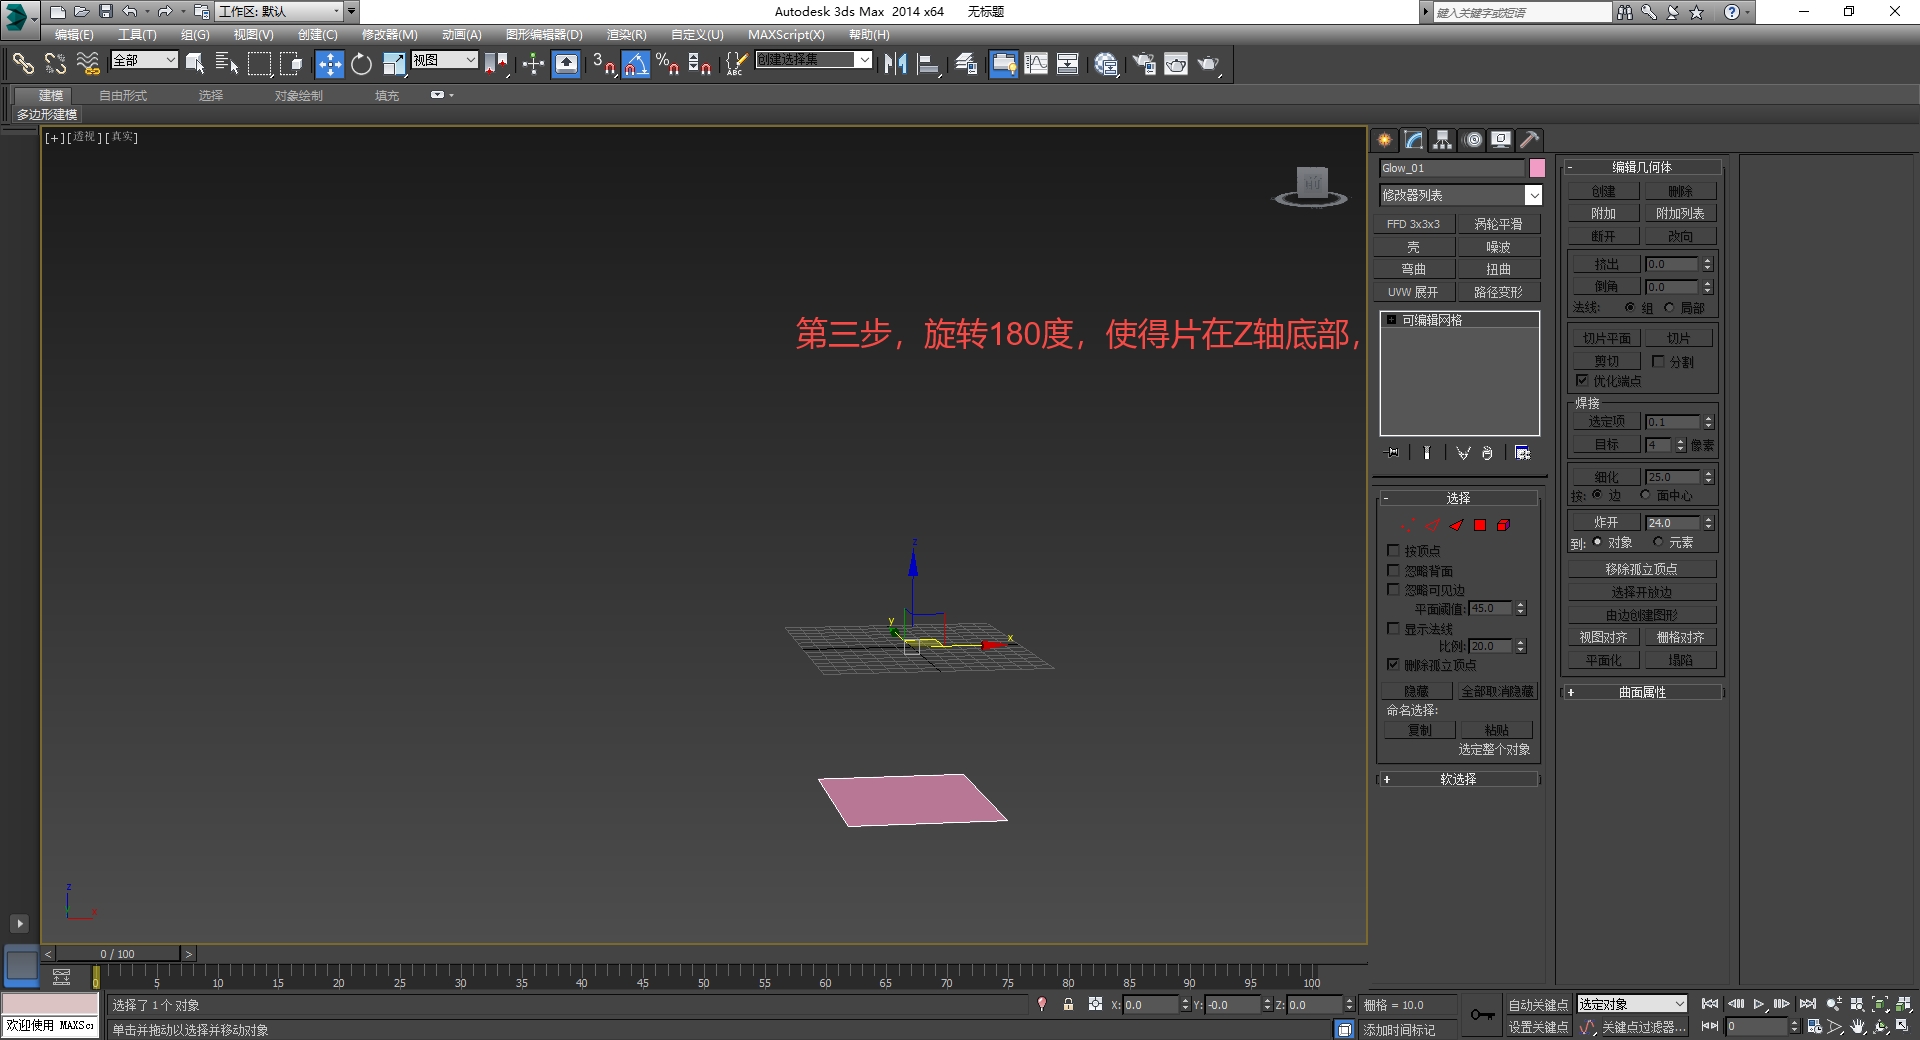Select the Select and Move tool
This screenshot has width=1920, height=1040.
tap(329, 64)
